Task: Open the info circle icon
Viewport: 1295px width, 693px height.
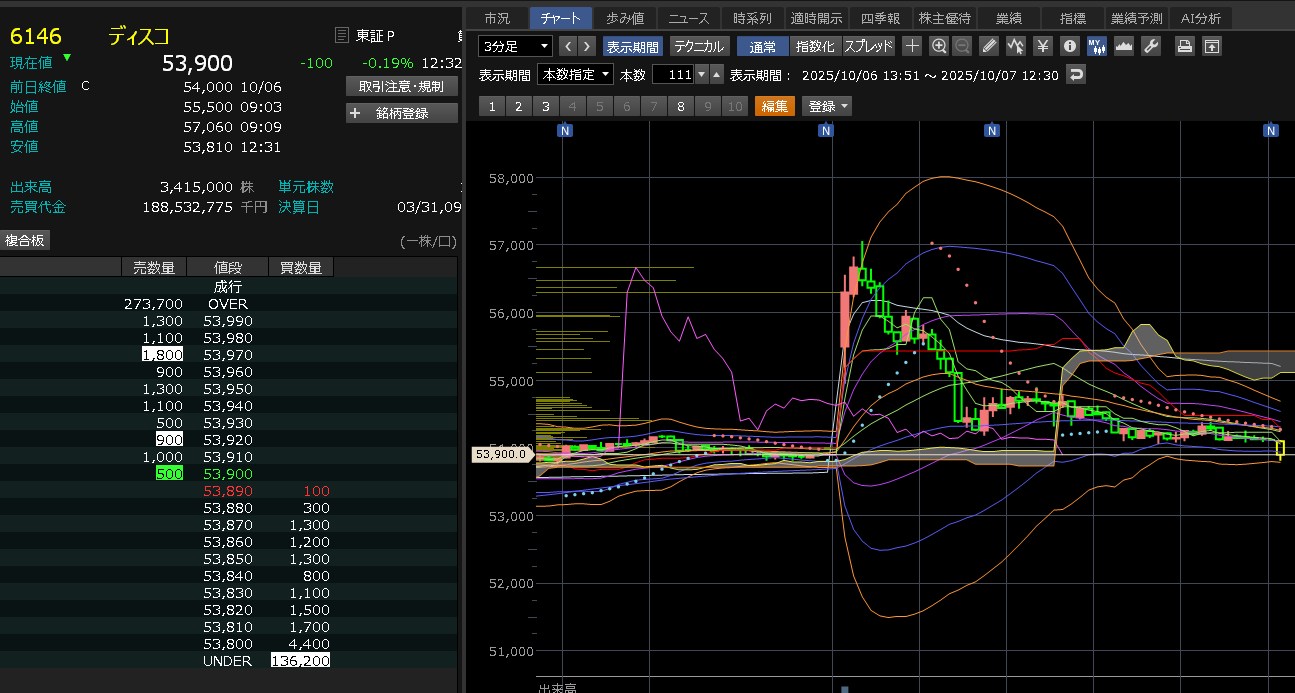Action: [1069, 46]
